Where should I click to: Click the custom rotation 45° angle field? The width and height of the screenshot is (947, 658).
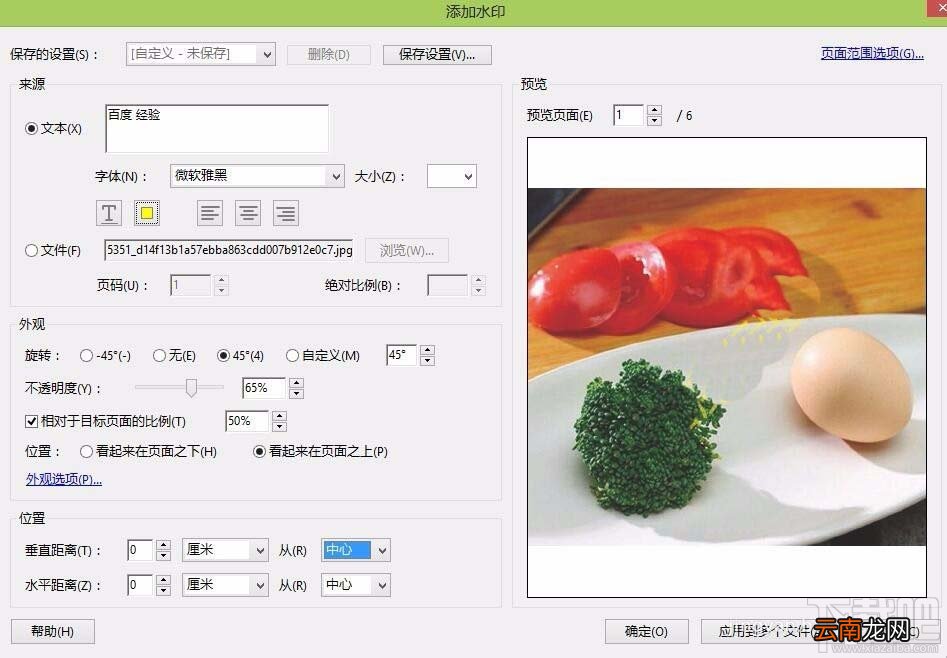point(401,355)
